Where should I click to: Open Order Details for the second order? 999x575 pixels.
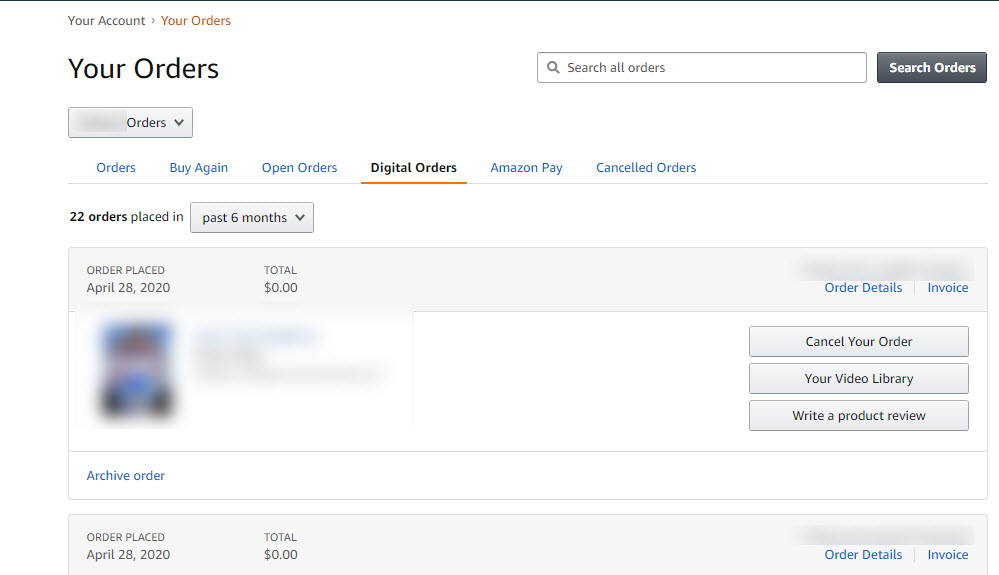863,555
